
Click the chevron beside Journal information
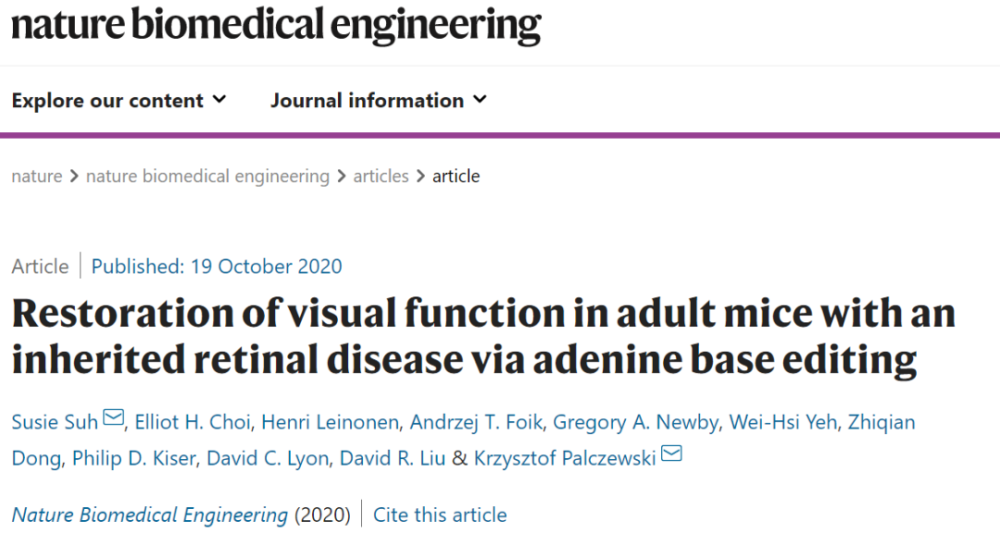coord(480,100)
